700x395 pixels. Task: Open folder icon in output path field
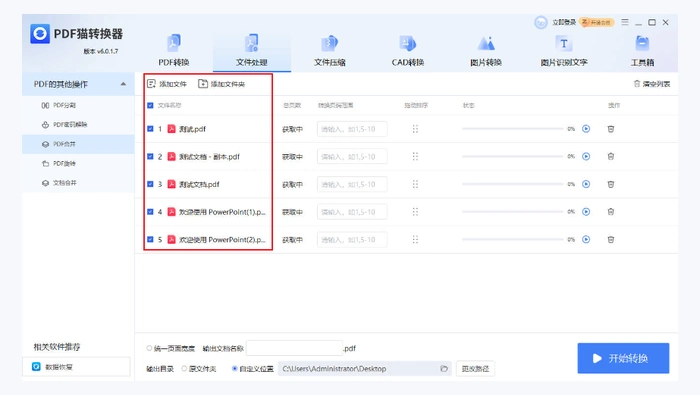tap(444, 369)
